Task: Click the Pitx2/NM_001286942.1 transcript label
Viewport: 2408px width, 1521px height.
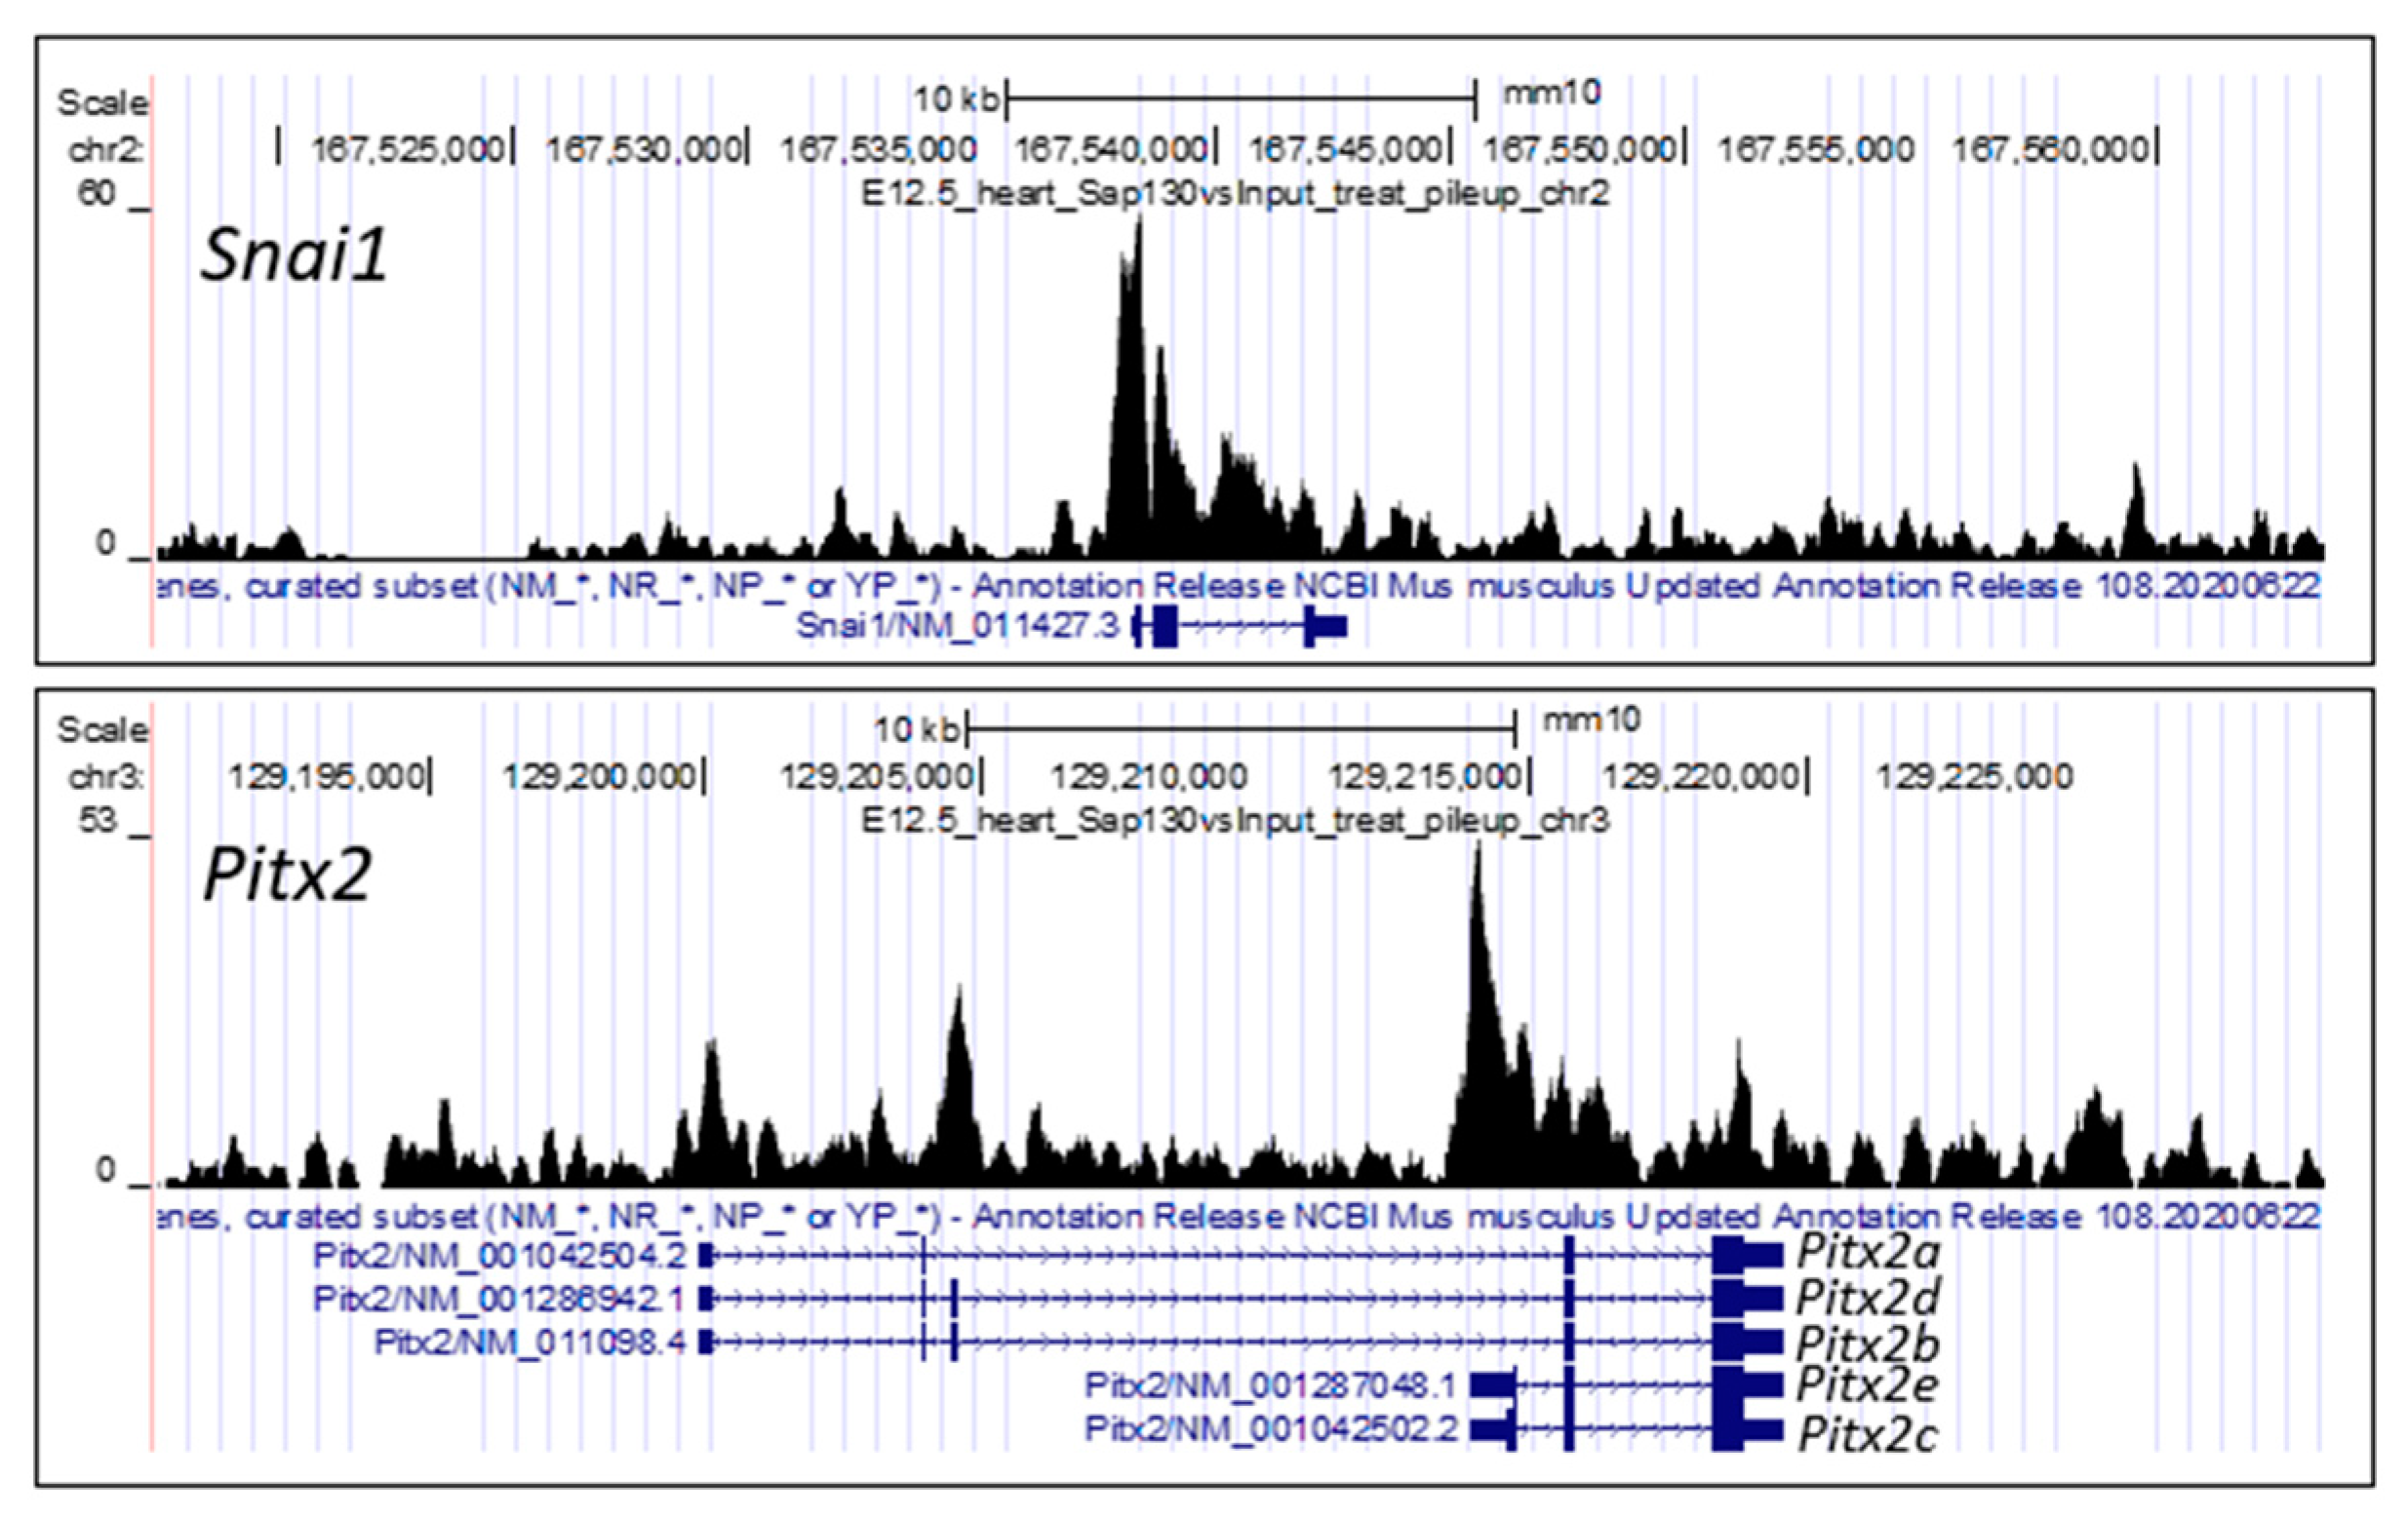Action: (x=499, y=1298)
